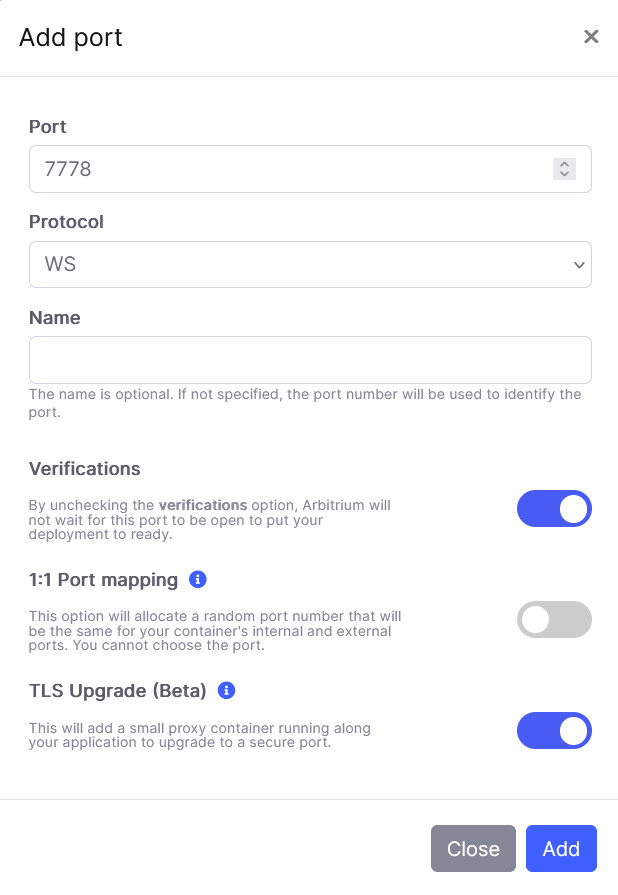Click the TLS Upgrade (Beta) heading text
This screenshot has height=895, width=618.
118,691
